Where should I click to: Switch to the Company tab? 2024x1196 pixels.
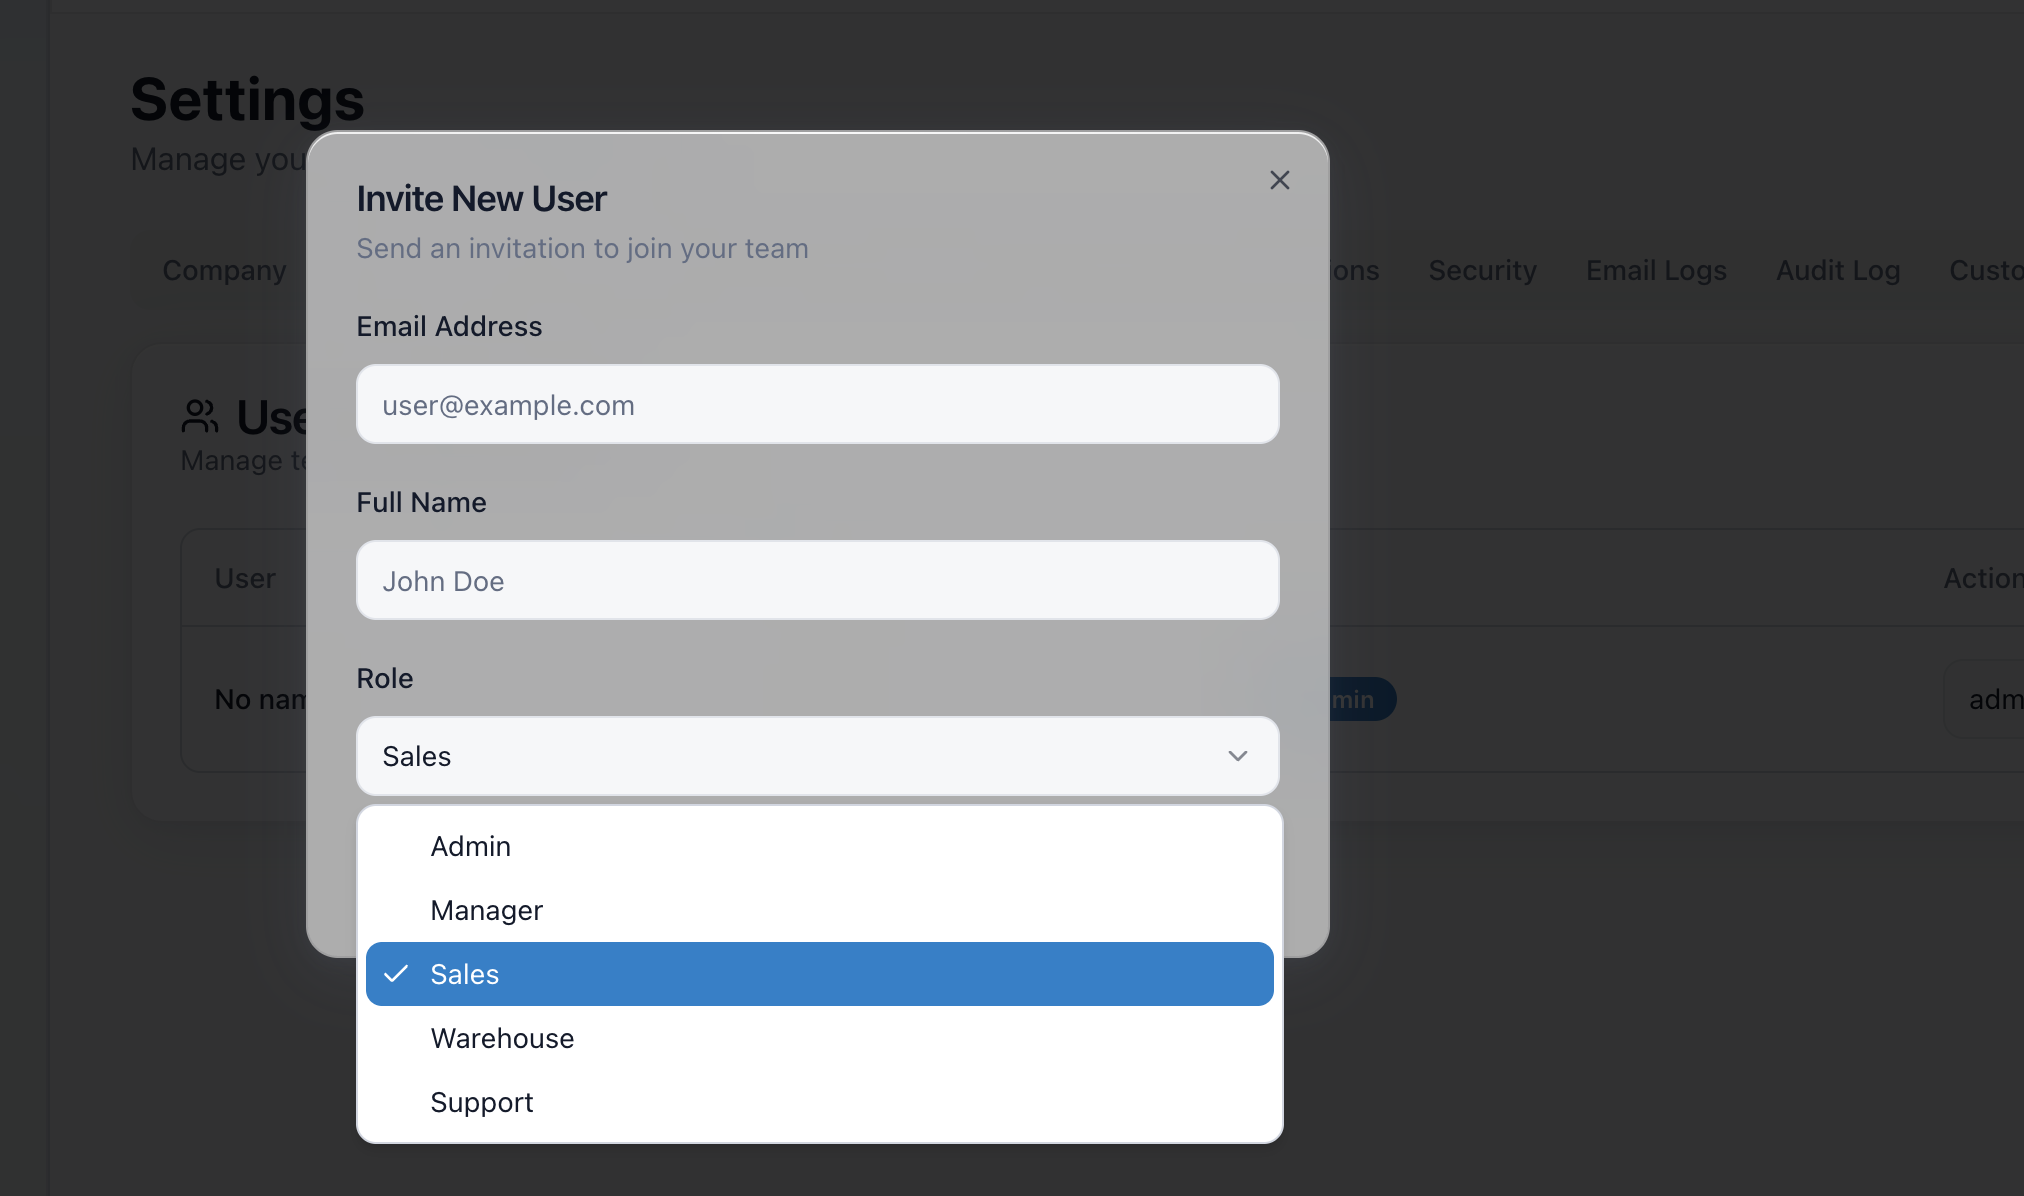tap(224, 270)
